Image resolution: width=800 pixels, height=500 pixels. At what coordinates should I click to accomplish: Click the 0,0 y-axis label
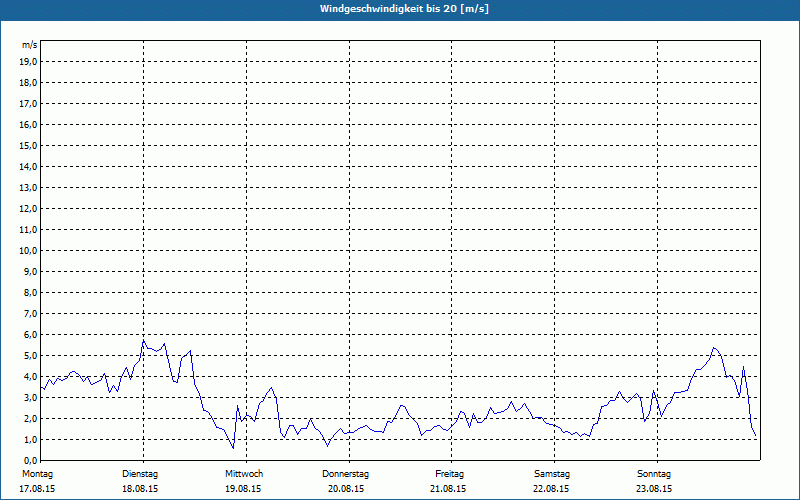tap(31, 460)
